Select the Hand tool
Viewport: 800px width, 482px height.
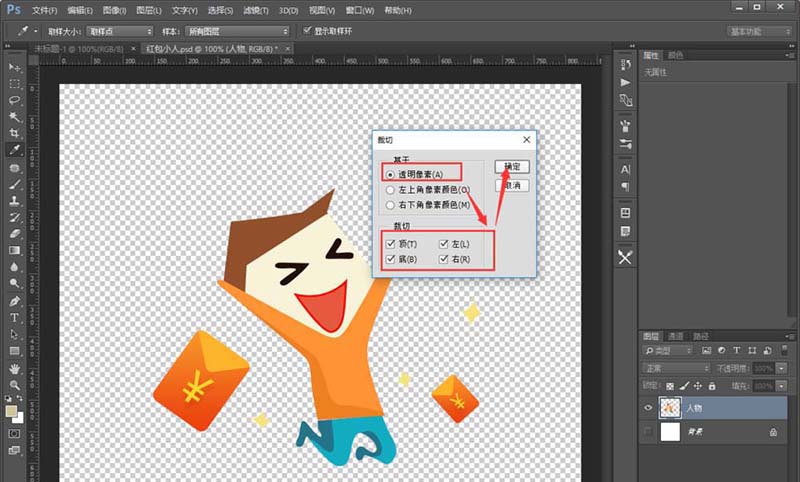tap(15, 367)
